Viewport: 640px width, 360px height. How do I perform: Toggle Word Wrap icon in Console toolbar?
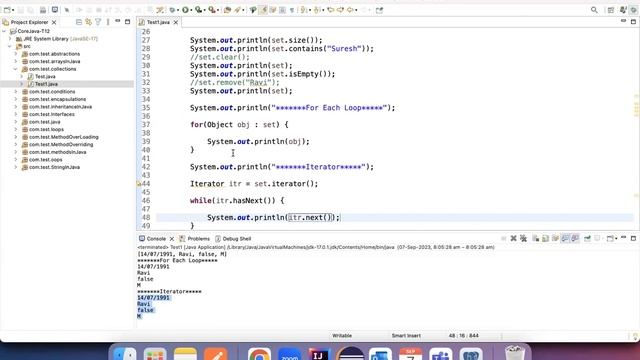point(555,238)
